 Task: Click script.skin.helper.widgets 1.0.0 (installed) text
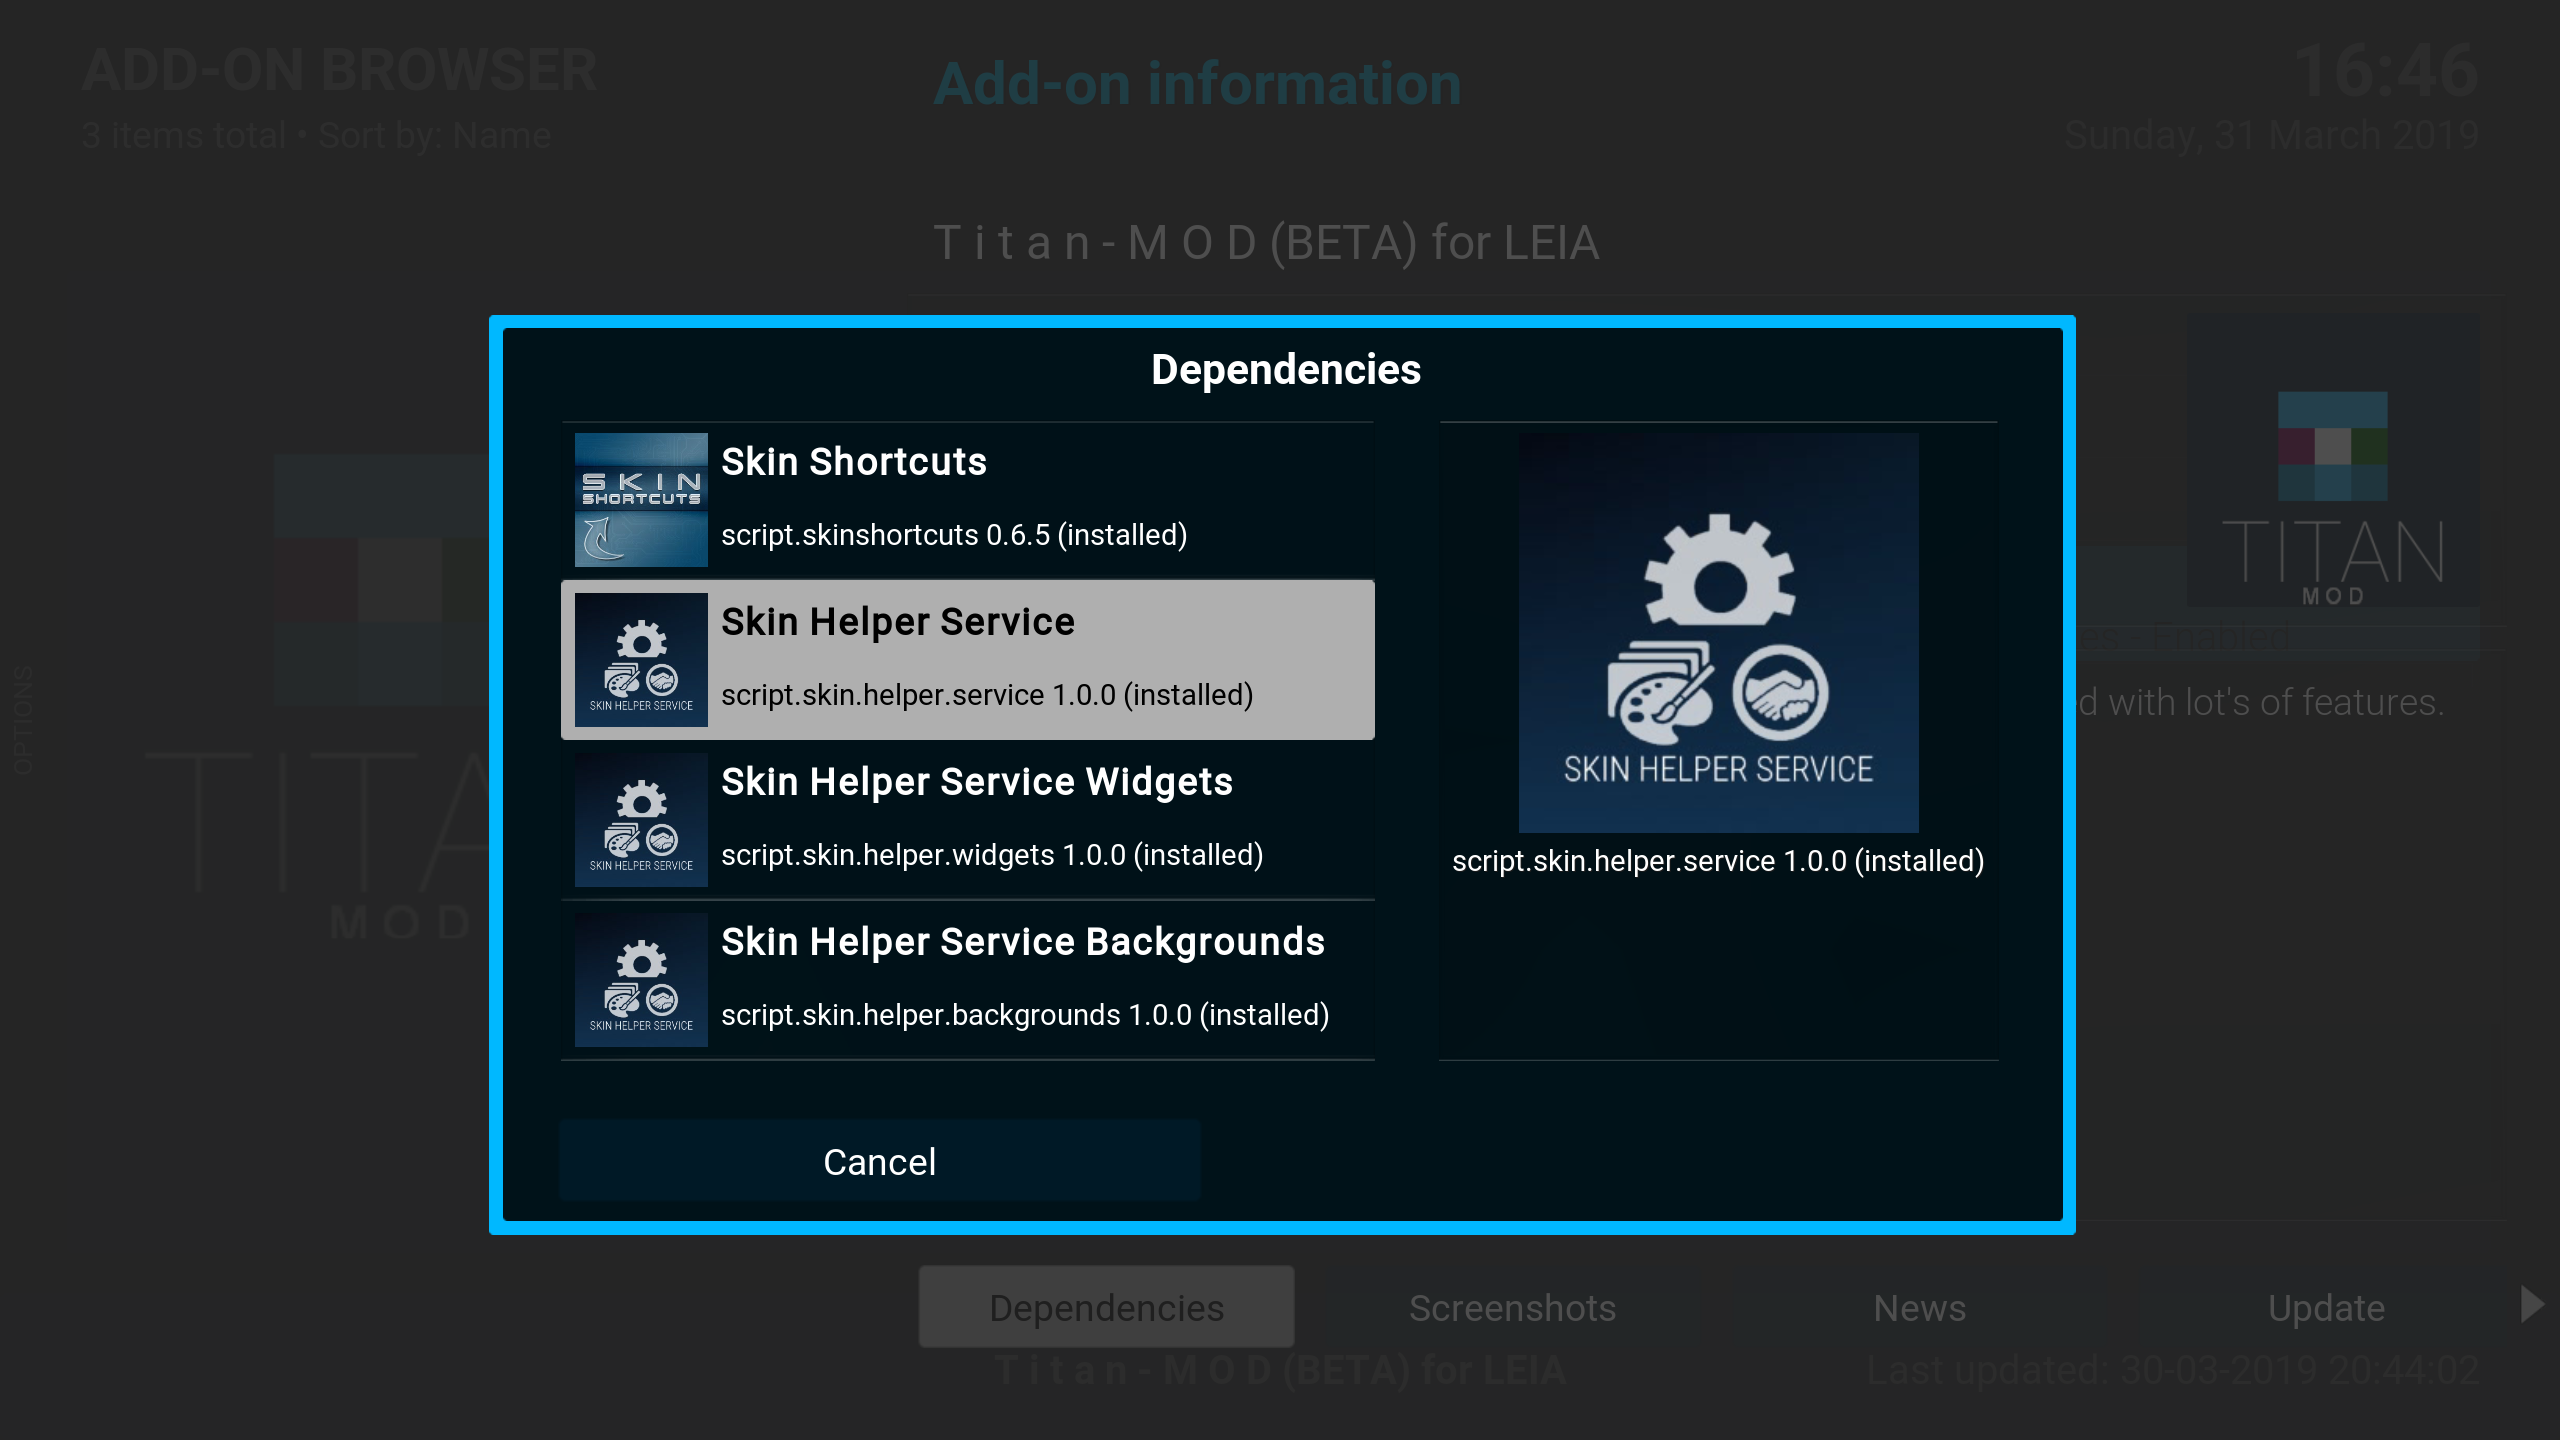992,855
